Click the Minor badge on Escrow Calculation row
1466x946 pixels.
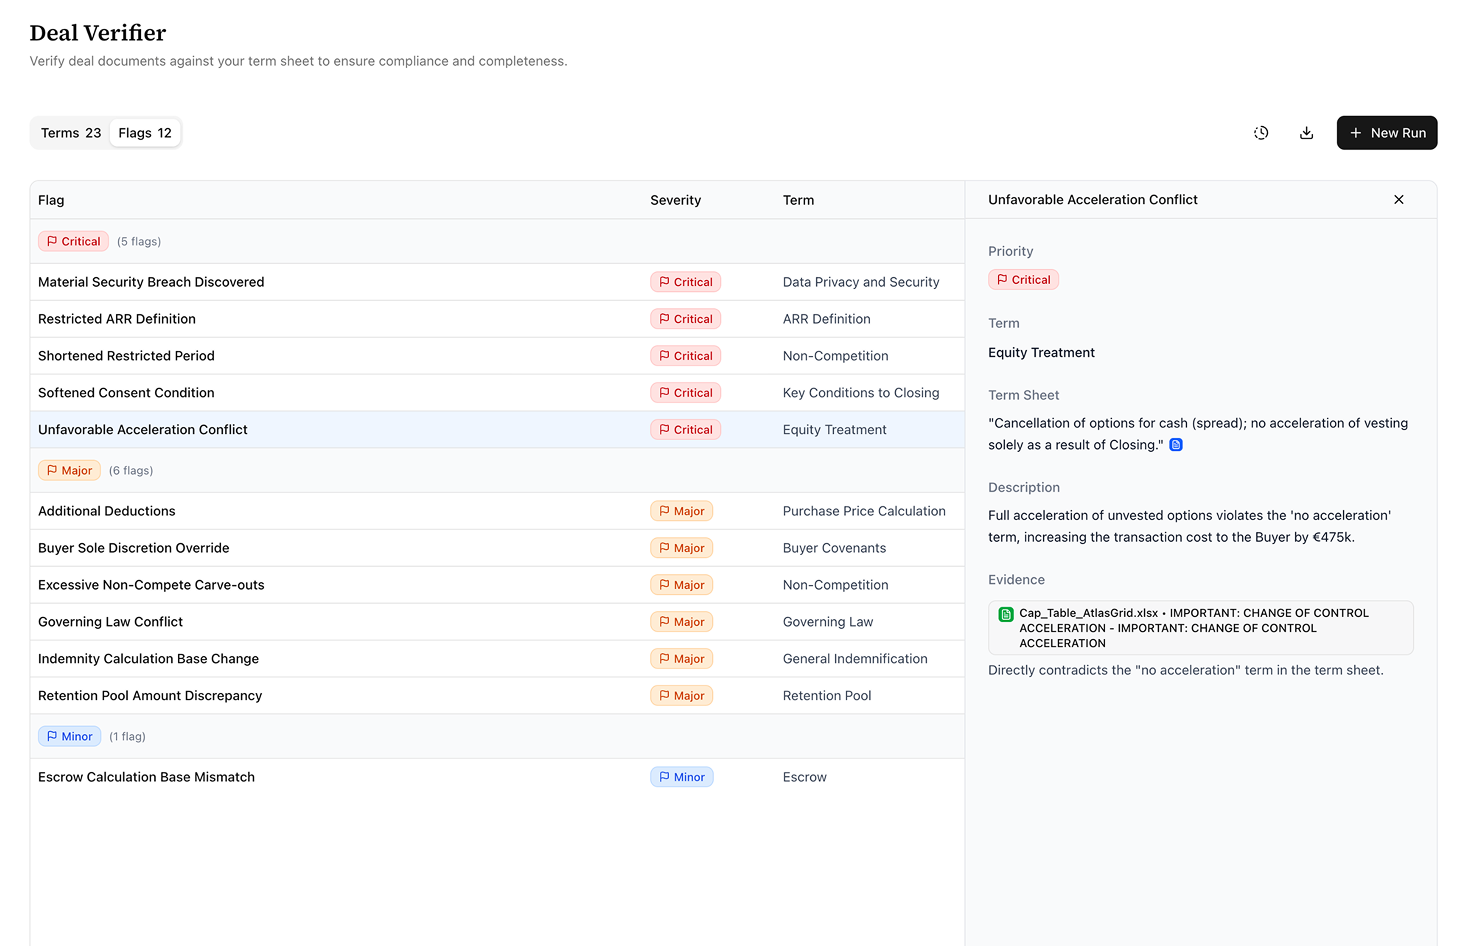pyautogui.click(x=681, y=777)
